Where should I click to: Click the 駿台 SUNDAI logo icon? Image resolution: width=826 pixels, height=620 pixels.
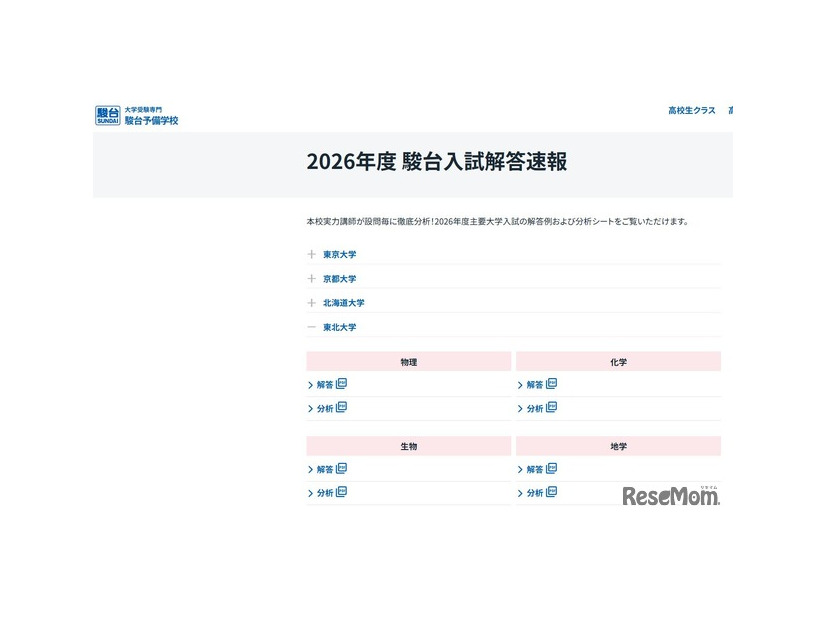(x=104, y=114)
